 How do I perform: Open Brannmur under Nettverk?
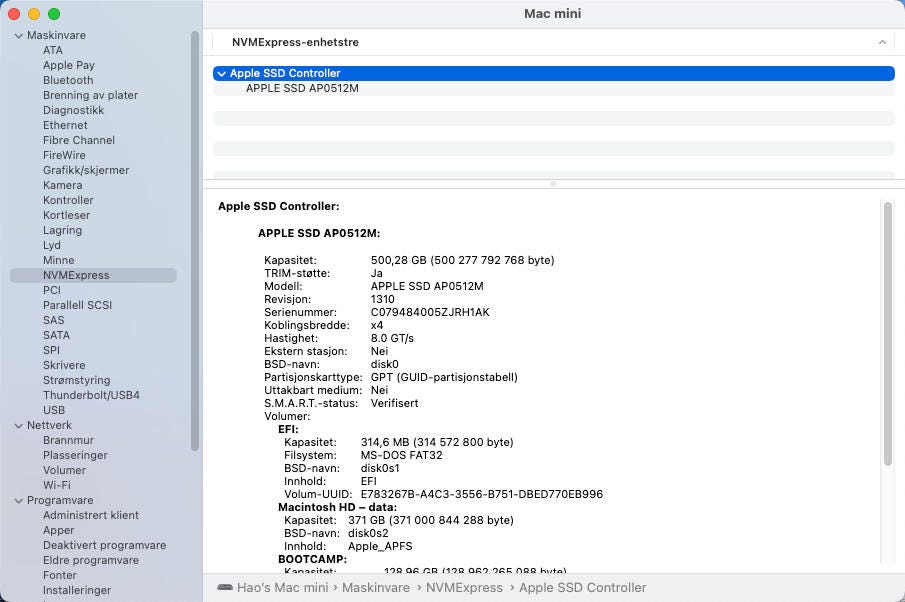68,440
